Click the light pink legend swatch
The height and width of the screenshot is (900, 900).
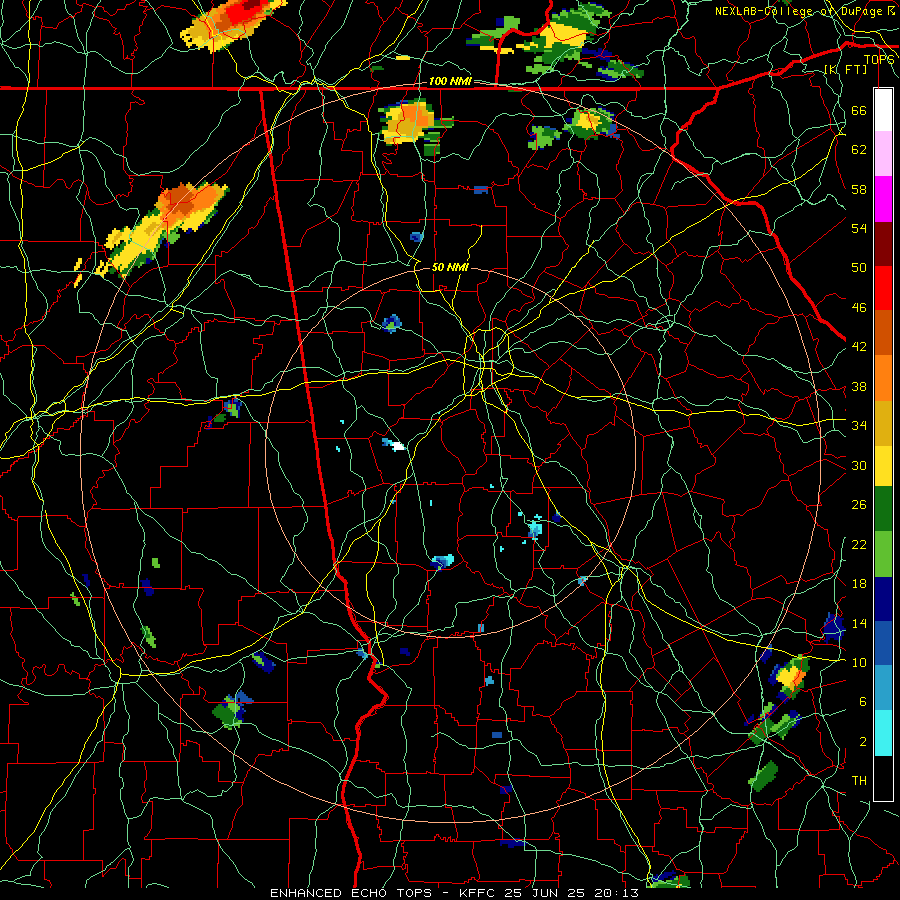click(x=883, y=154)
